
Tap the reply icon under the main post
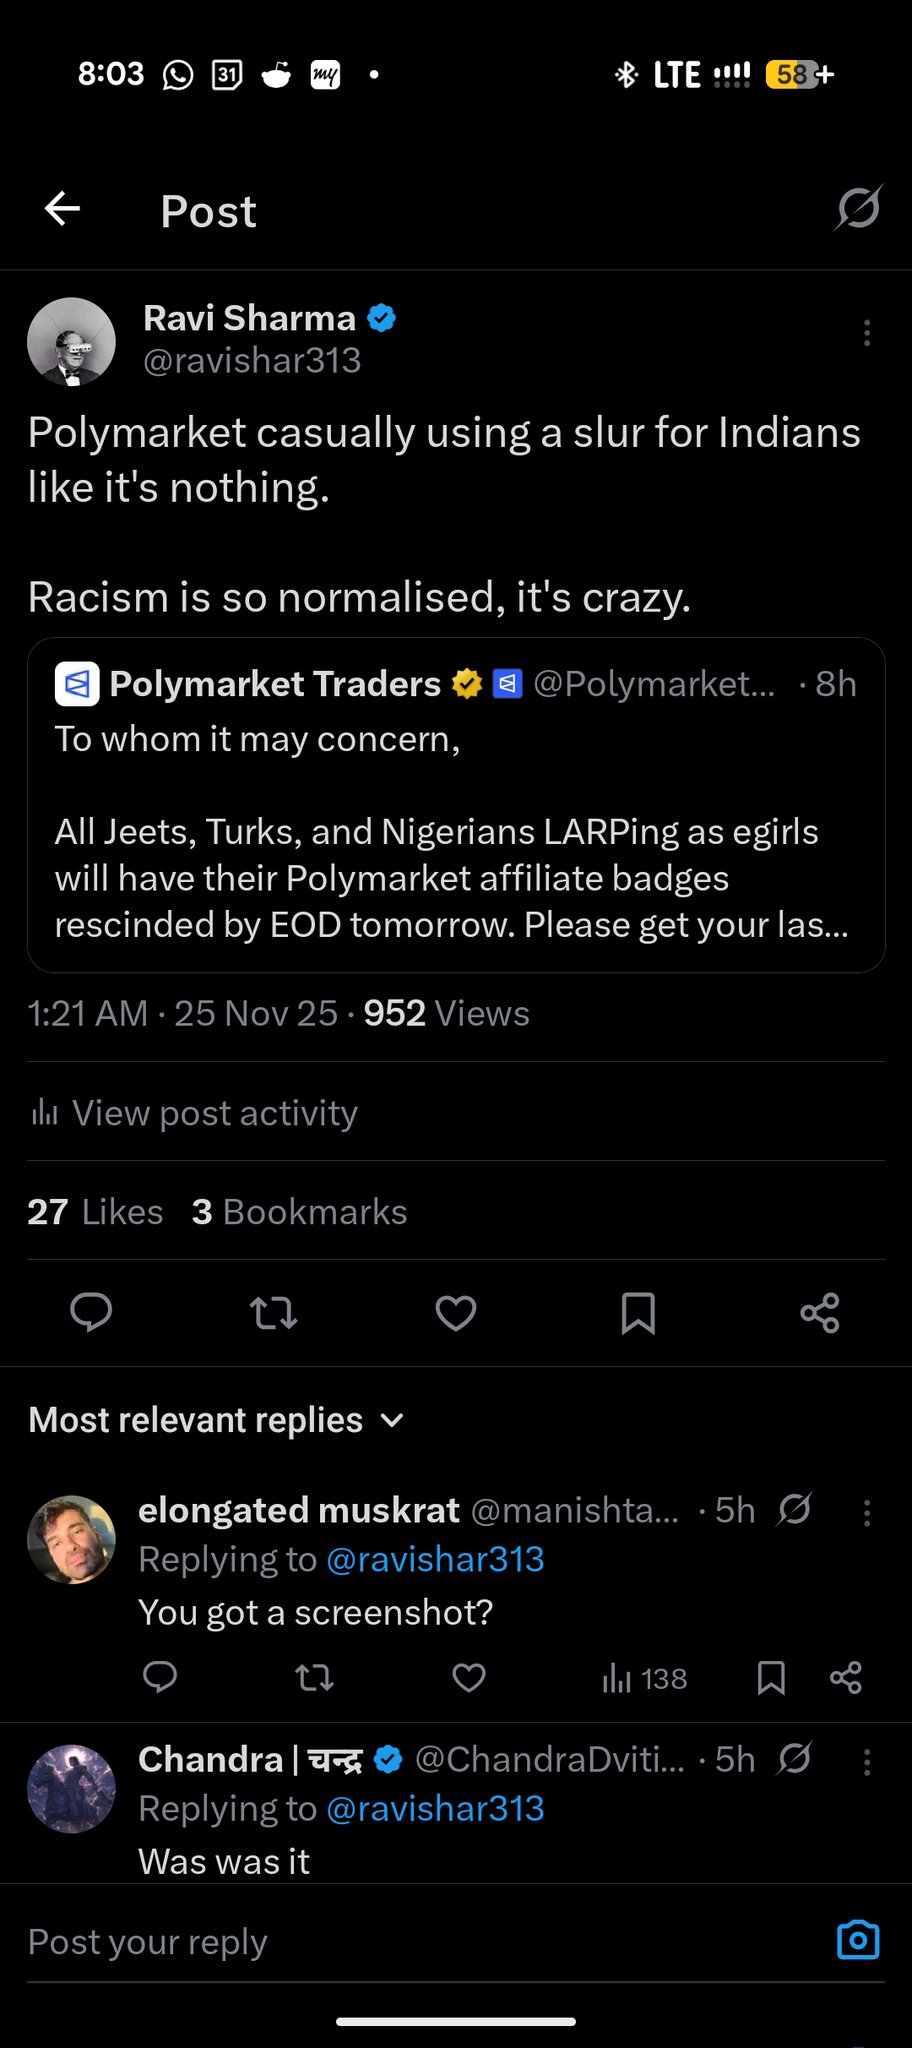click(91, 1312)
